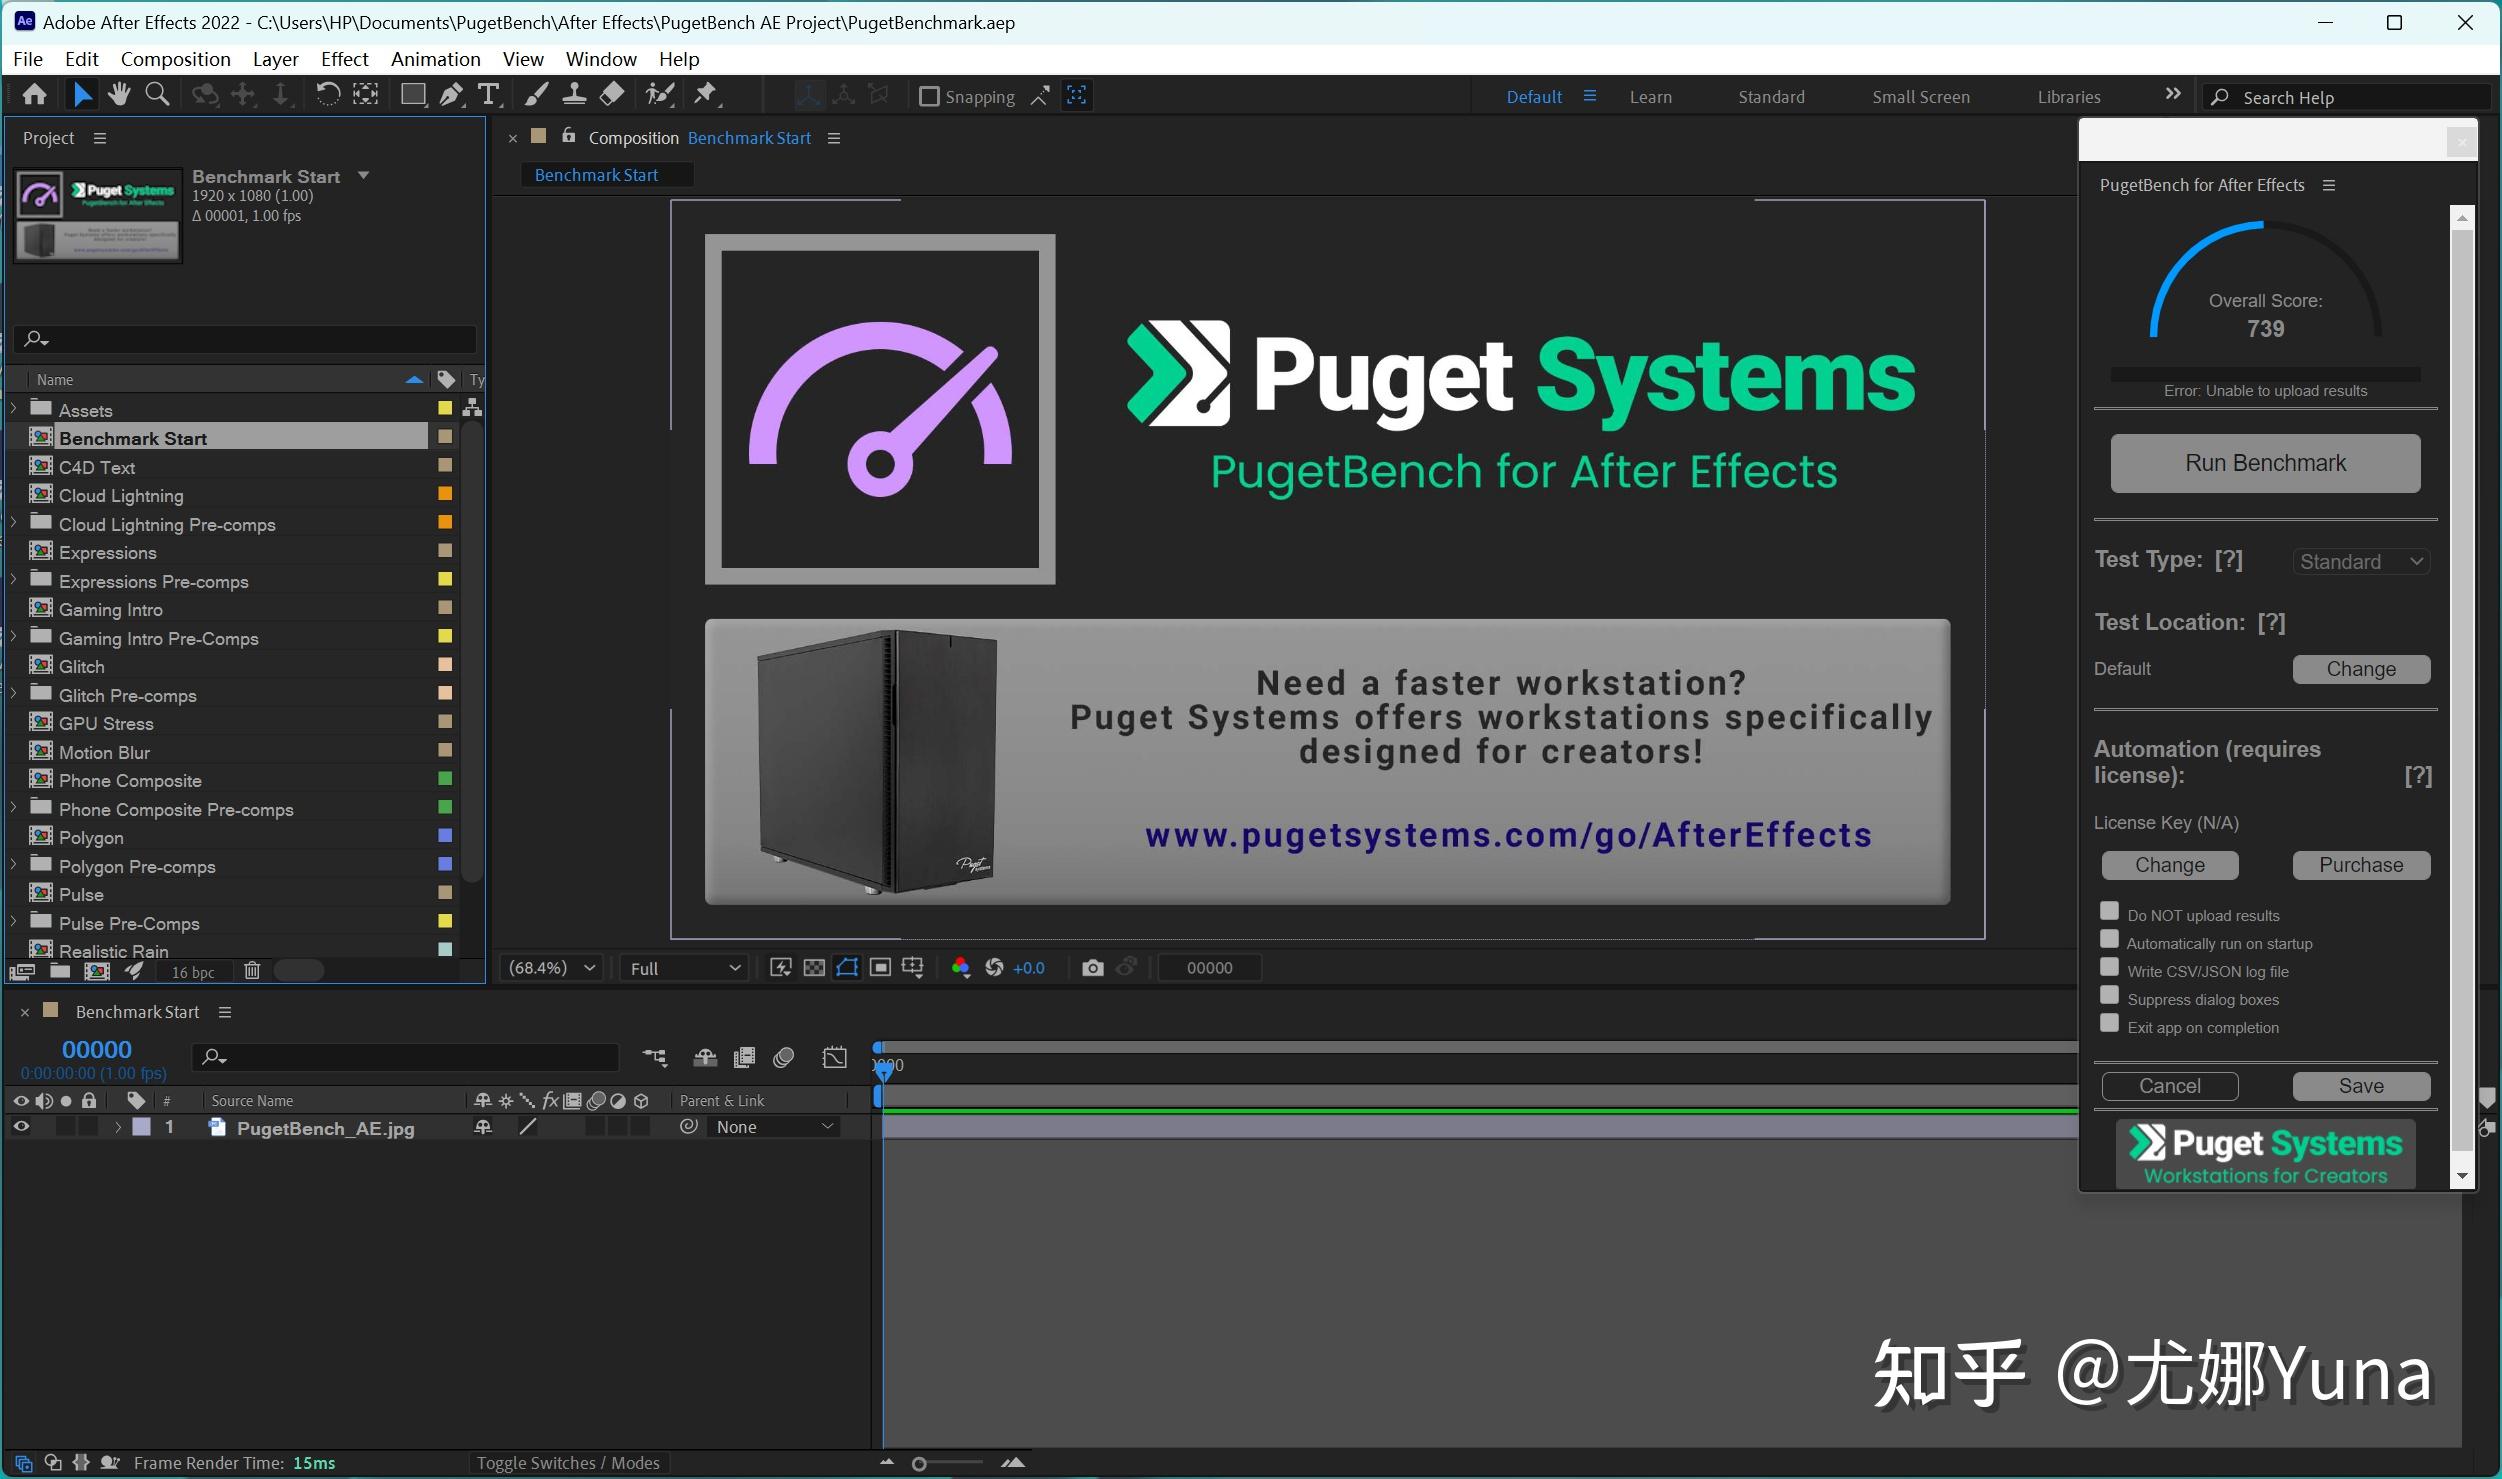Select the Clone Stamp tool
The image size is (2502, 1479).
tap(574, 95)
